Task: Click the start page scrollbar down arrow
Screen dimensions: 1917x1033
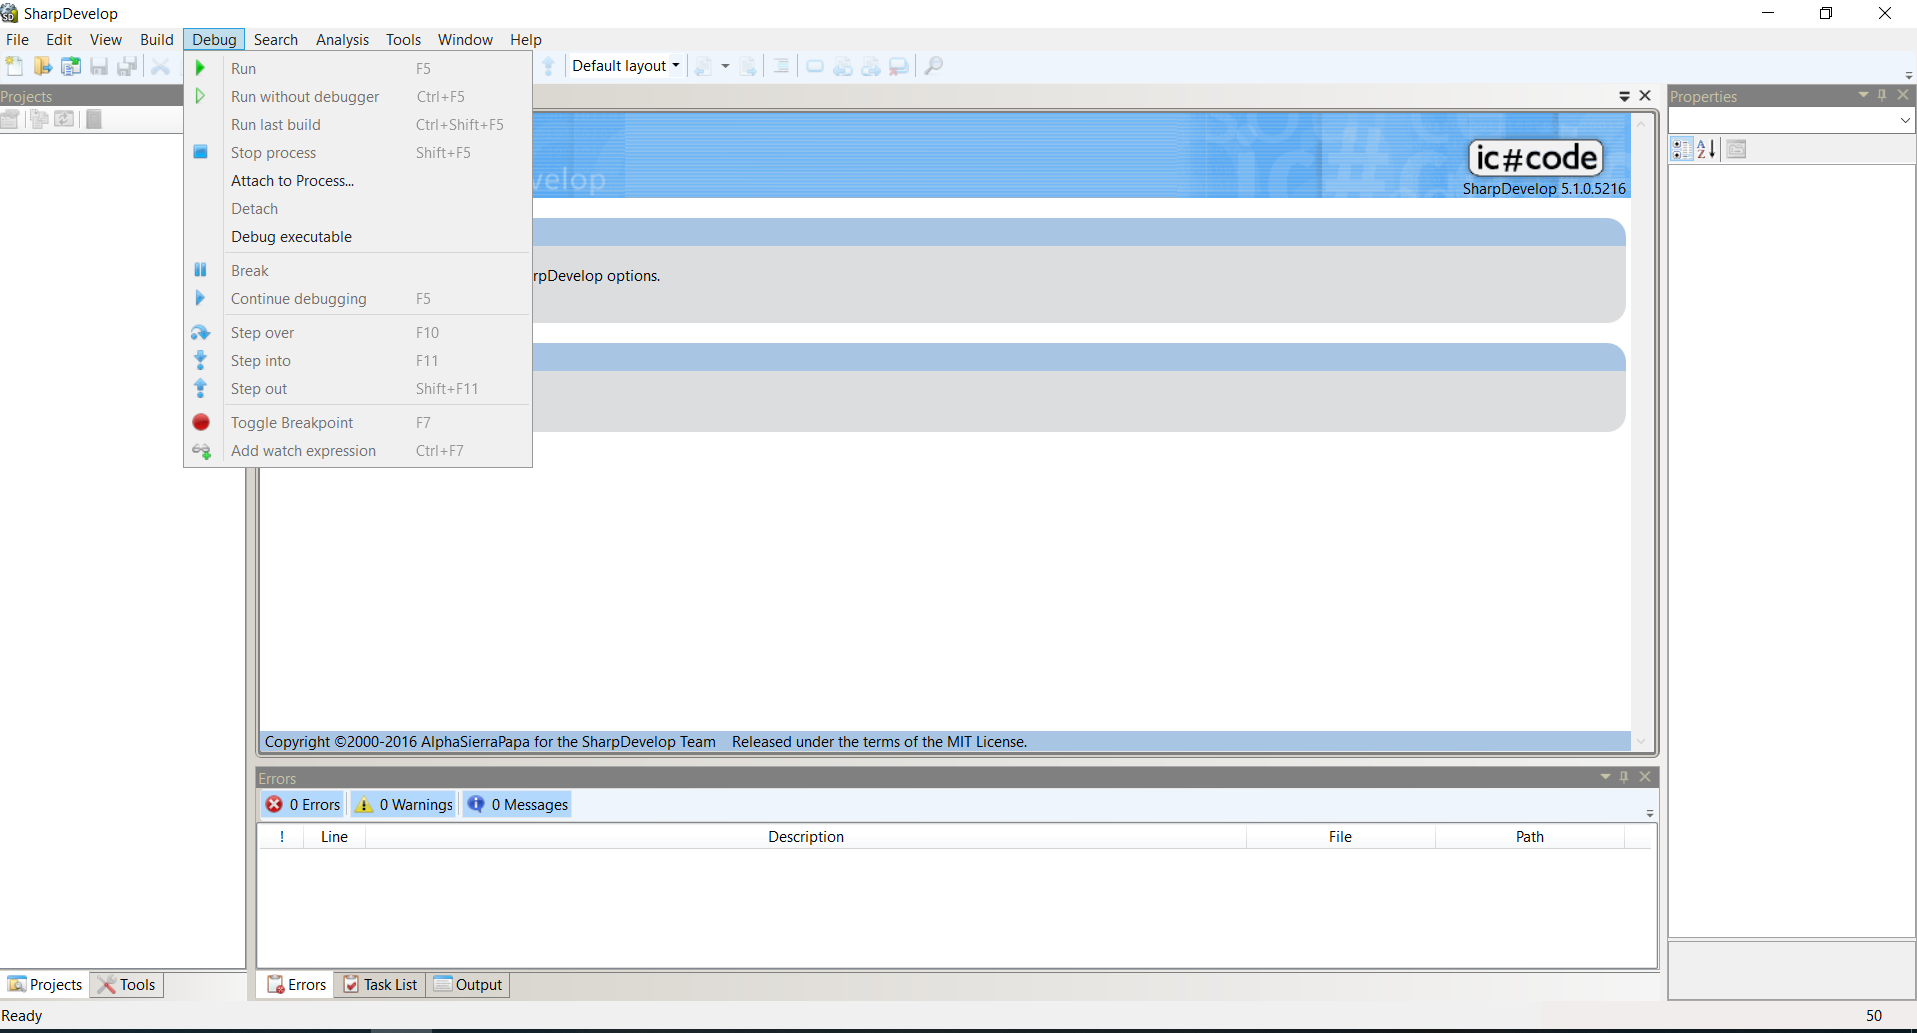Action: (1640, 741)
